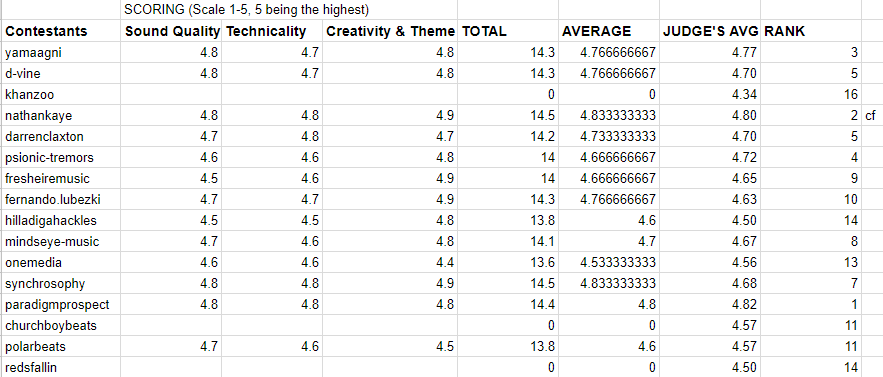Screen dimensions: 883x377
Task: Select the 'Contestants' header cell
Action: click(x=61, y=31)
